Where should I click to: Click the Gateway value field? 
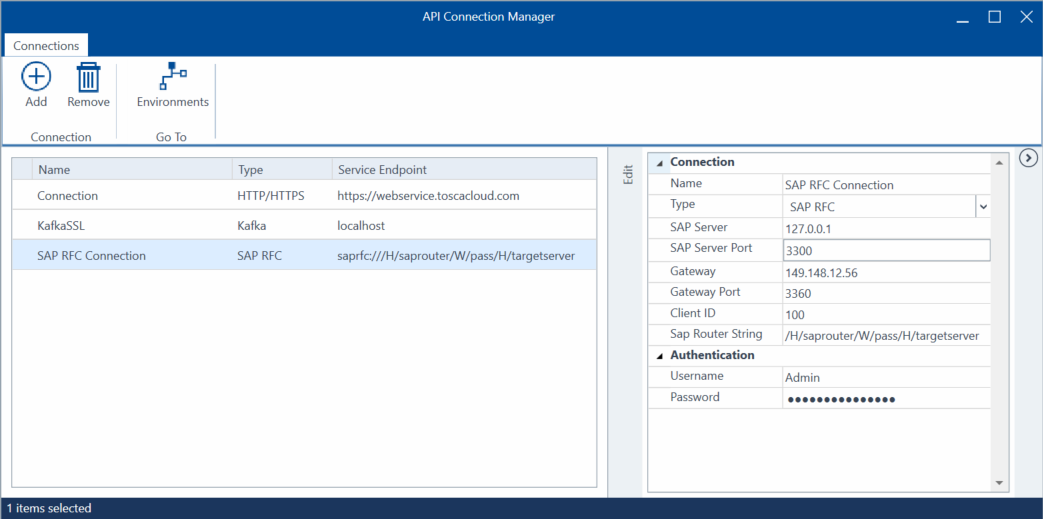pyautogui.click(x=886, y=272)
